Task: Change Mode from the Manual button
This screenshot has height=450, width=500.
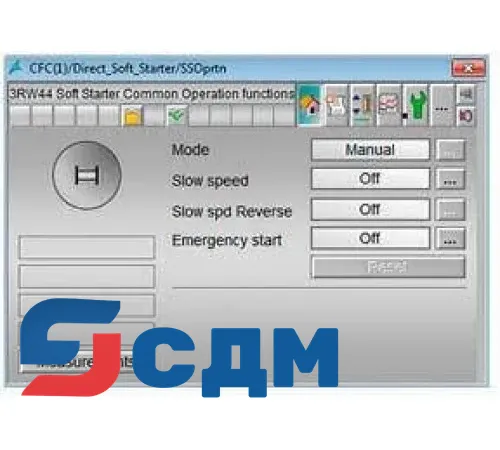Action: pyautogui.click(x=370, y=150)
